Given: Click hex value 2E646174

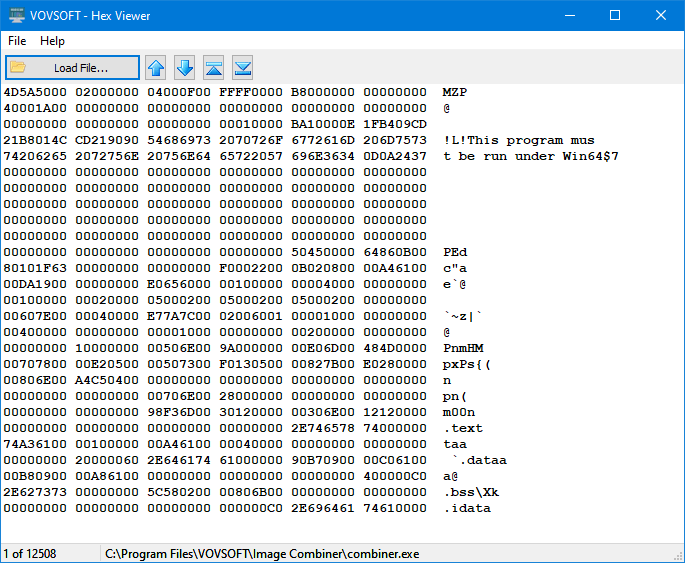Looking at the screenshot, I should click(x=179, y=460).
